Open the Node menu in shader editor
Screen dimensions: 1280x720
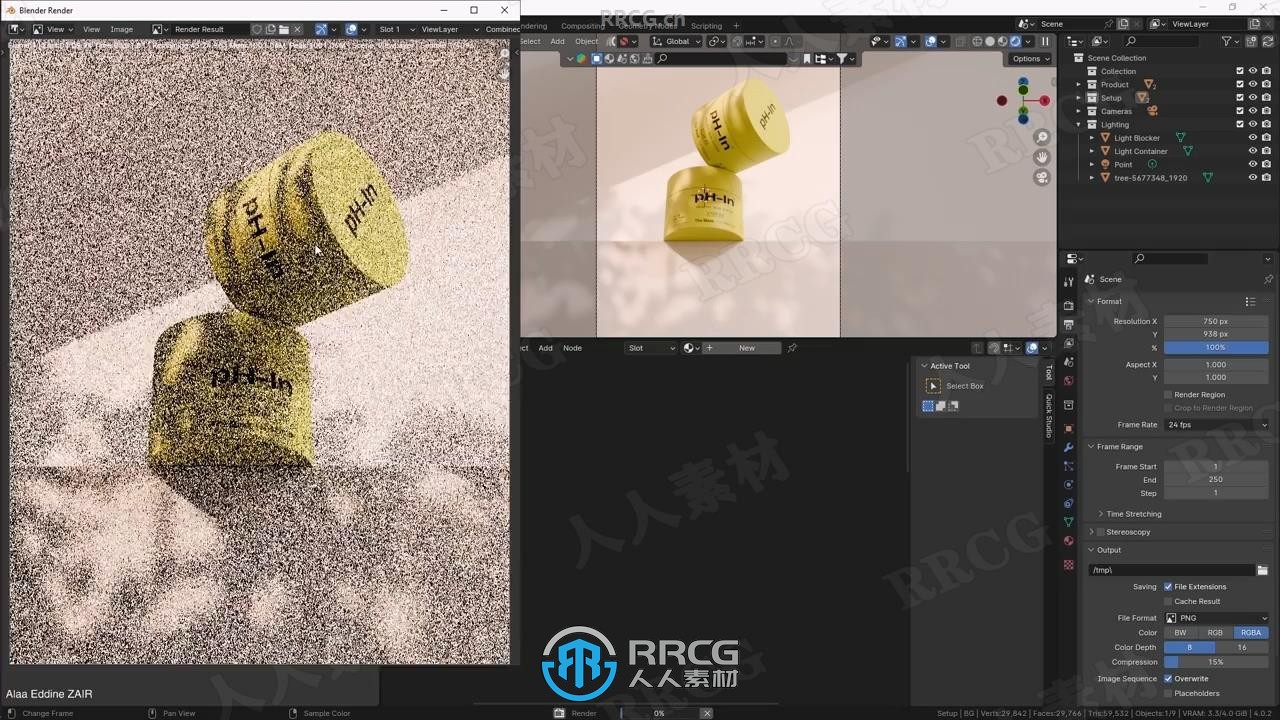[x=572, y=348]
